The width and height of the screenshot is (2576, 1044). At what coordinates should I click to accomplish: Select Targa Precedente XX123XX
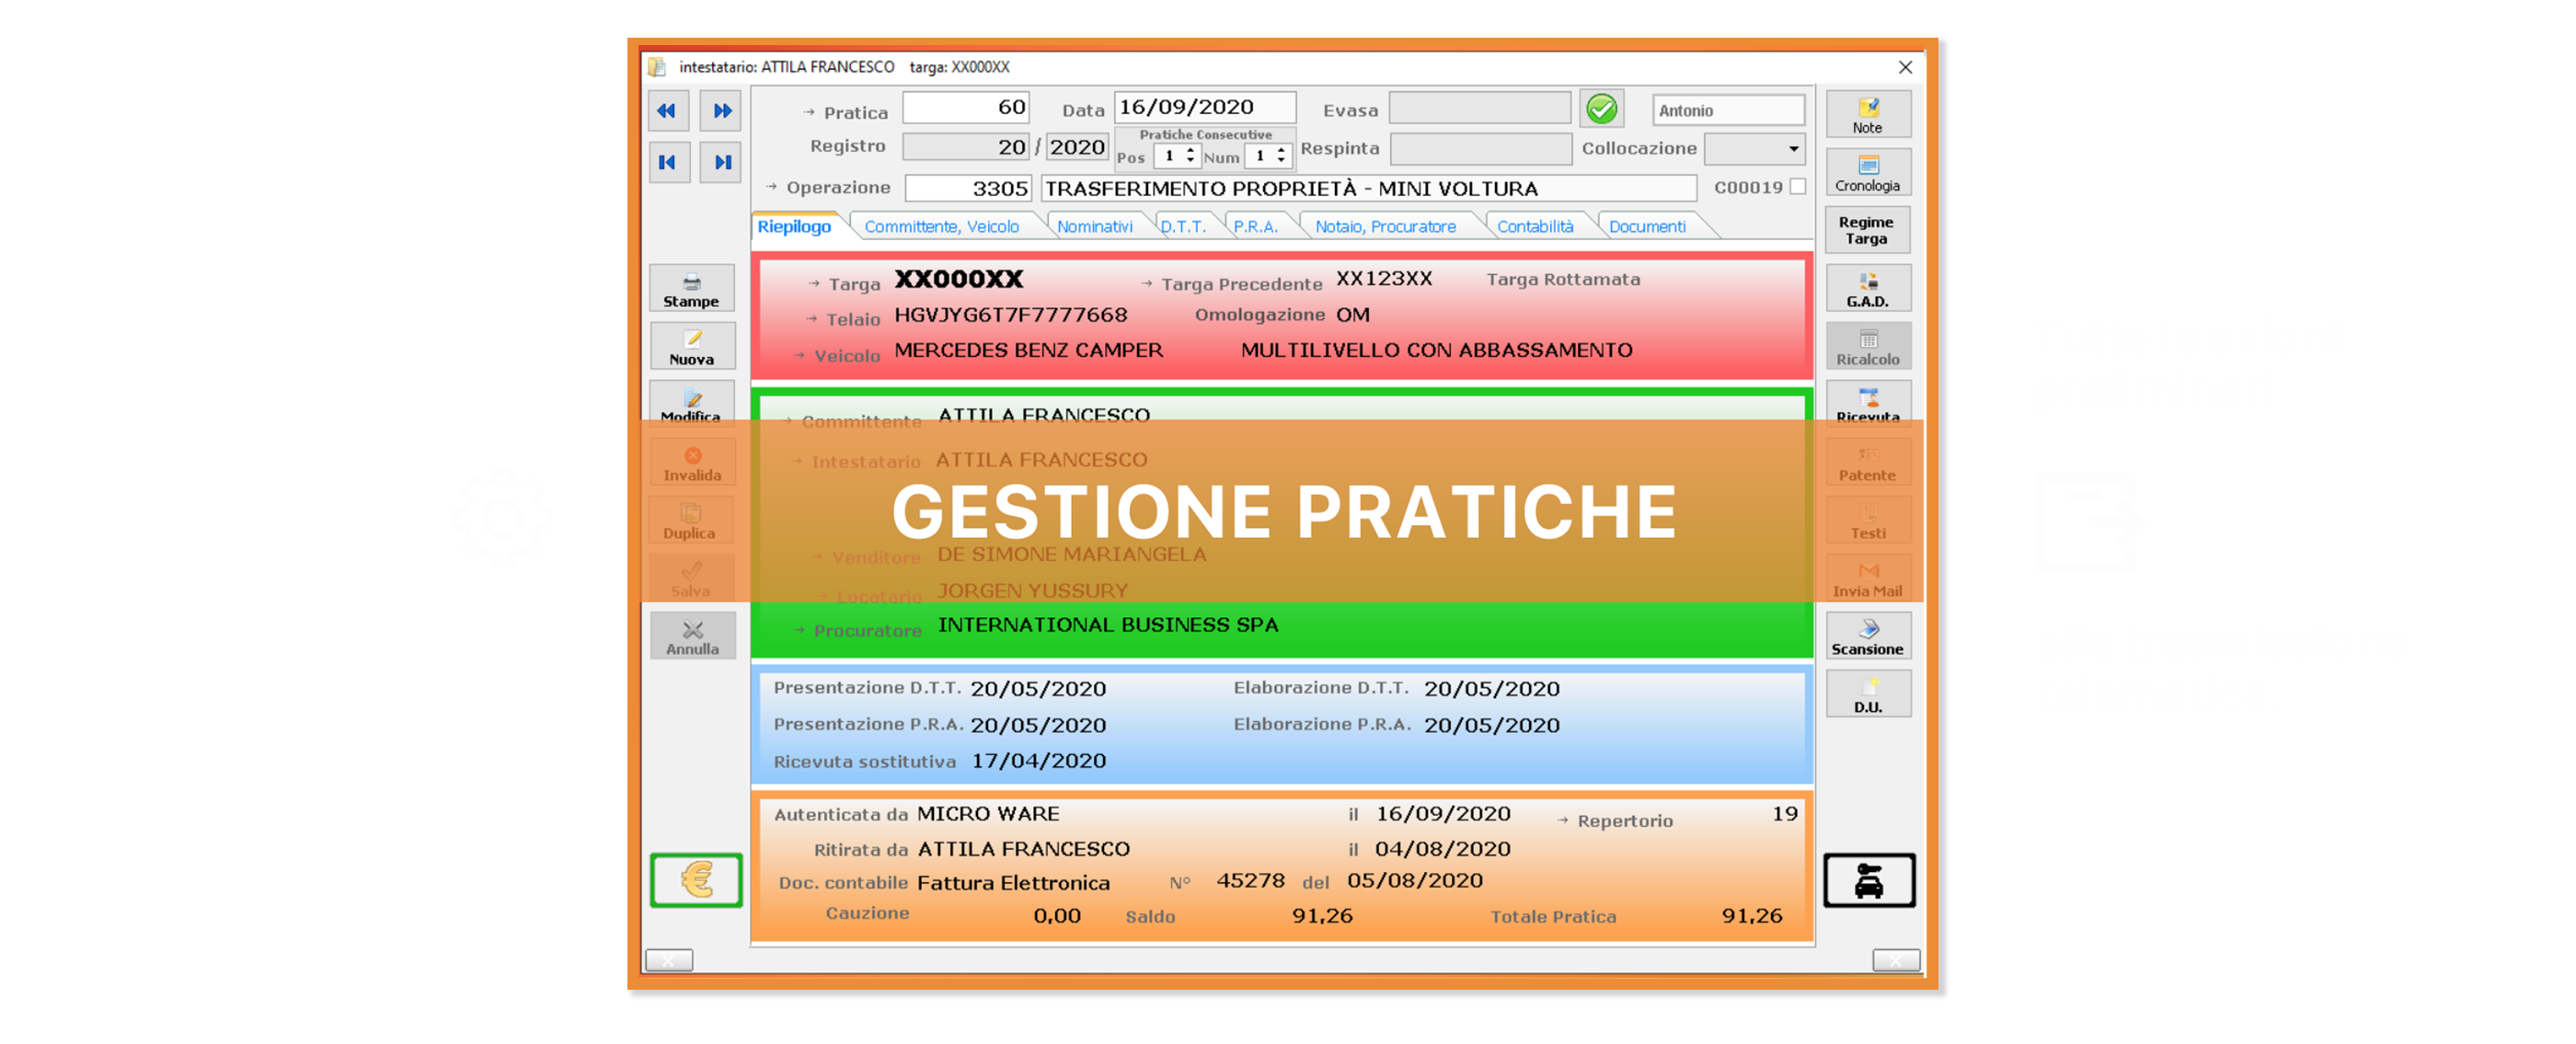[1384, 279]
